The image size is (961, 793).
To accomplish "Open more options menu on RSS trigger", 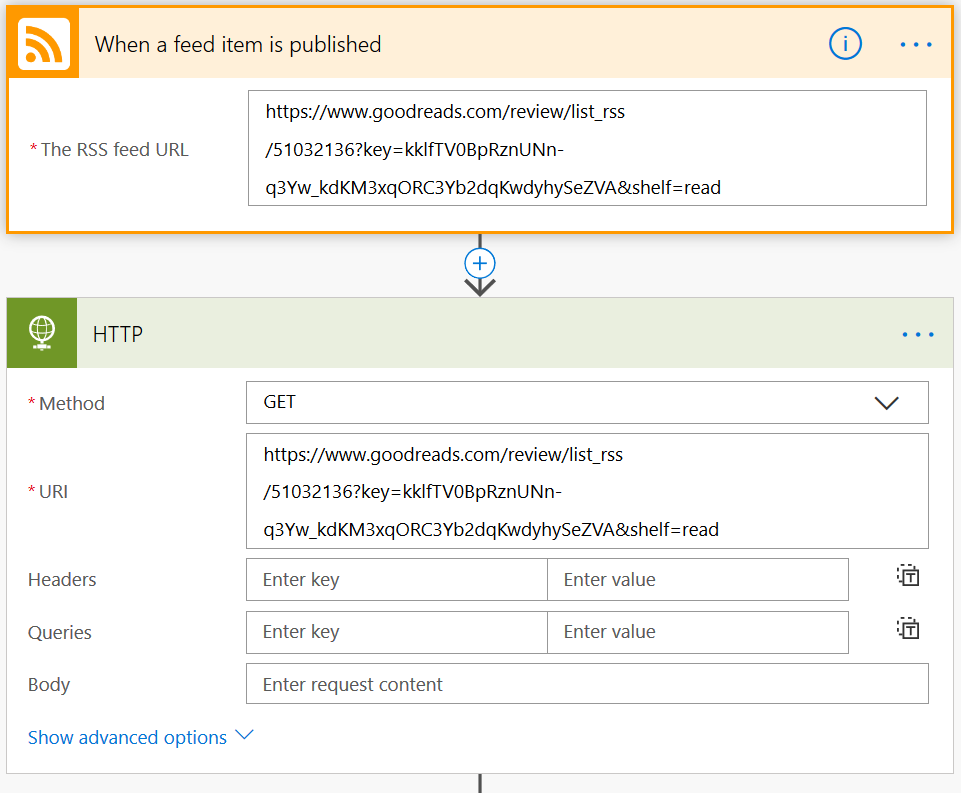I will tap(916, 44).
